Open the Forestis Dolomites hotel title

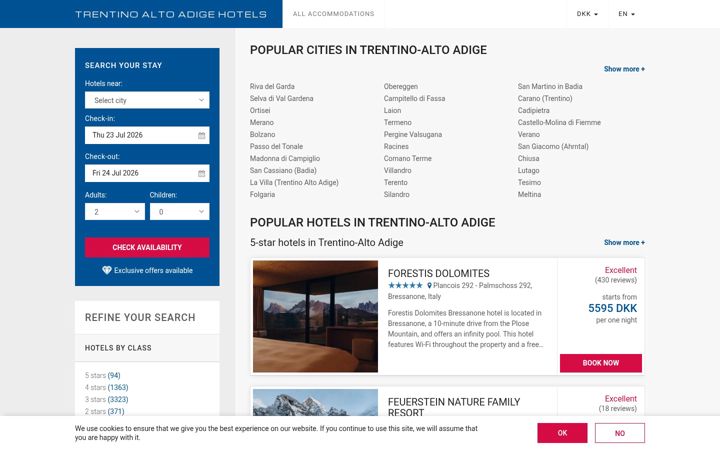pyautogui.click(x=439, y=273)
